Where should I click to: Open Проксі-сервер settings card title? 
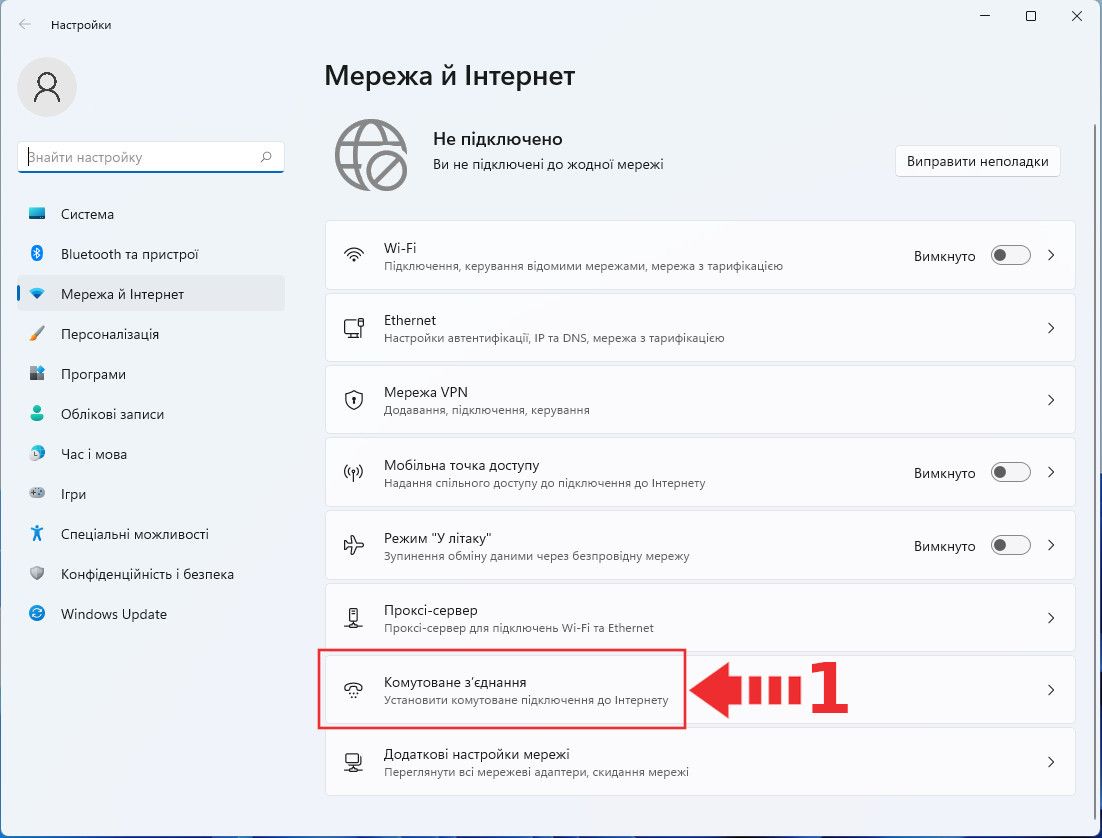pyautogui.click(x=430, y=610)
